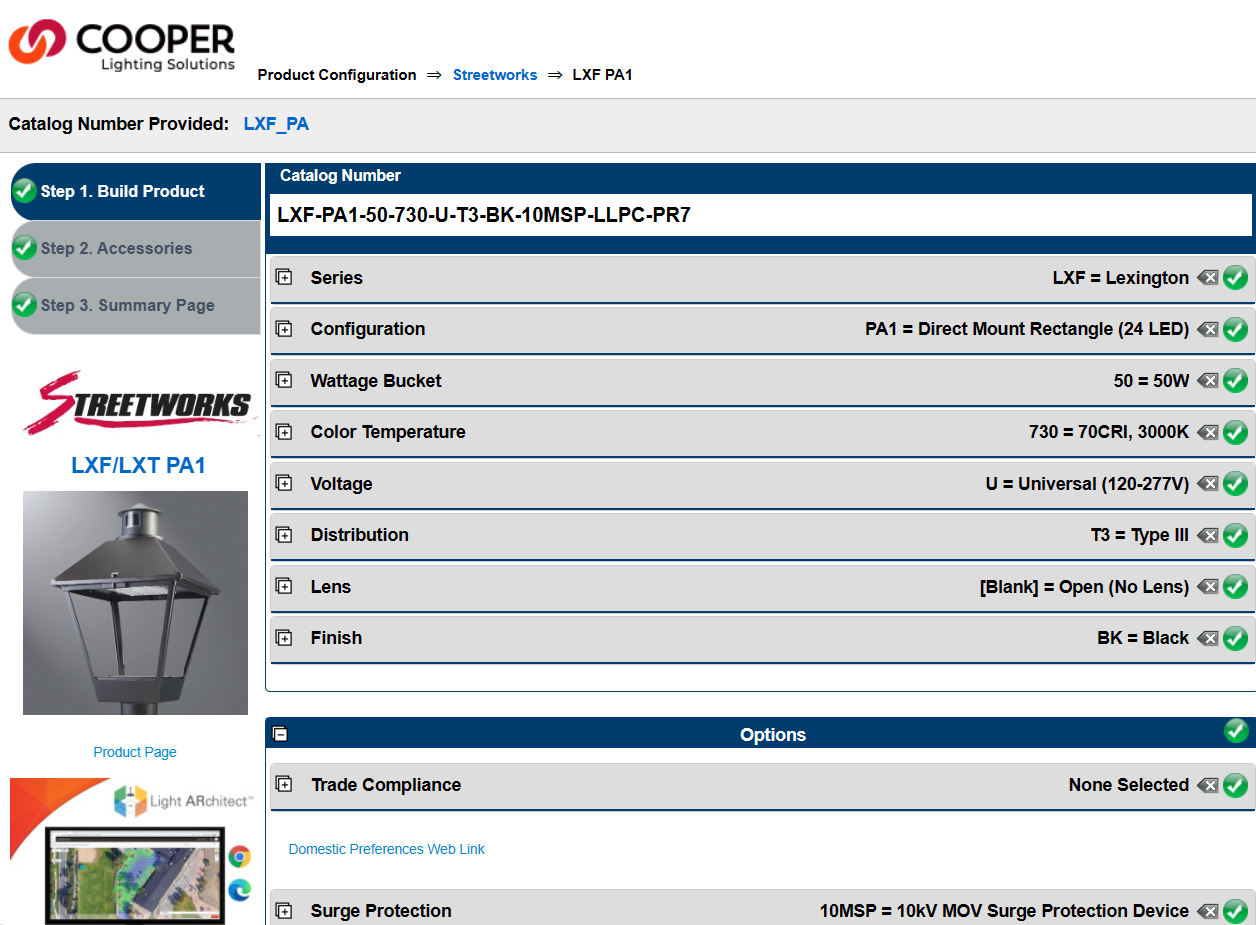Click the Google Chrome browser icon
Screen dimensions: 1256x925
(x=239, y=857)
